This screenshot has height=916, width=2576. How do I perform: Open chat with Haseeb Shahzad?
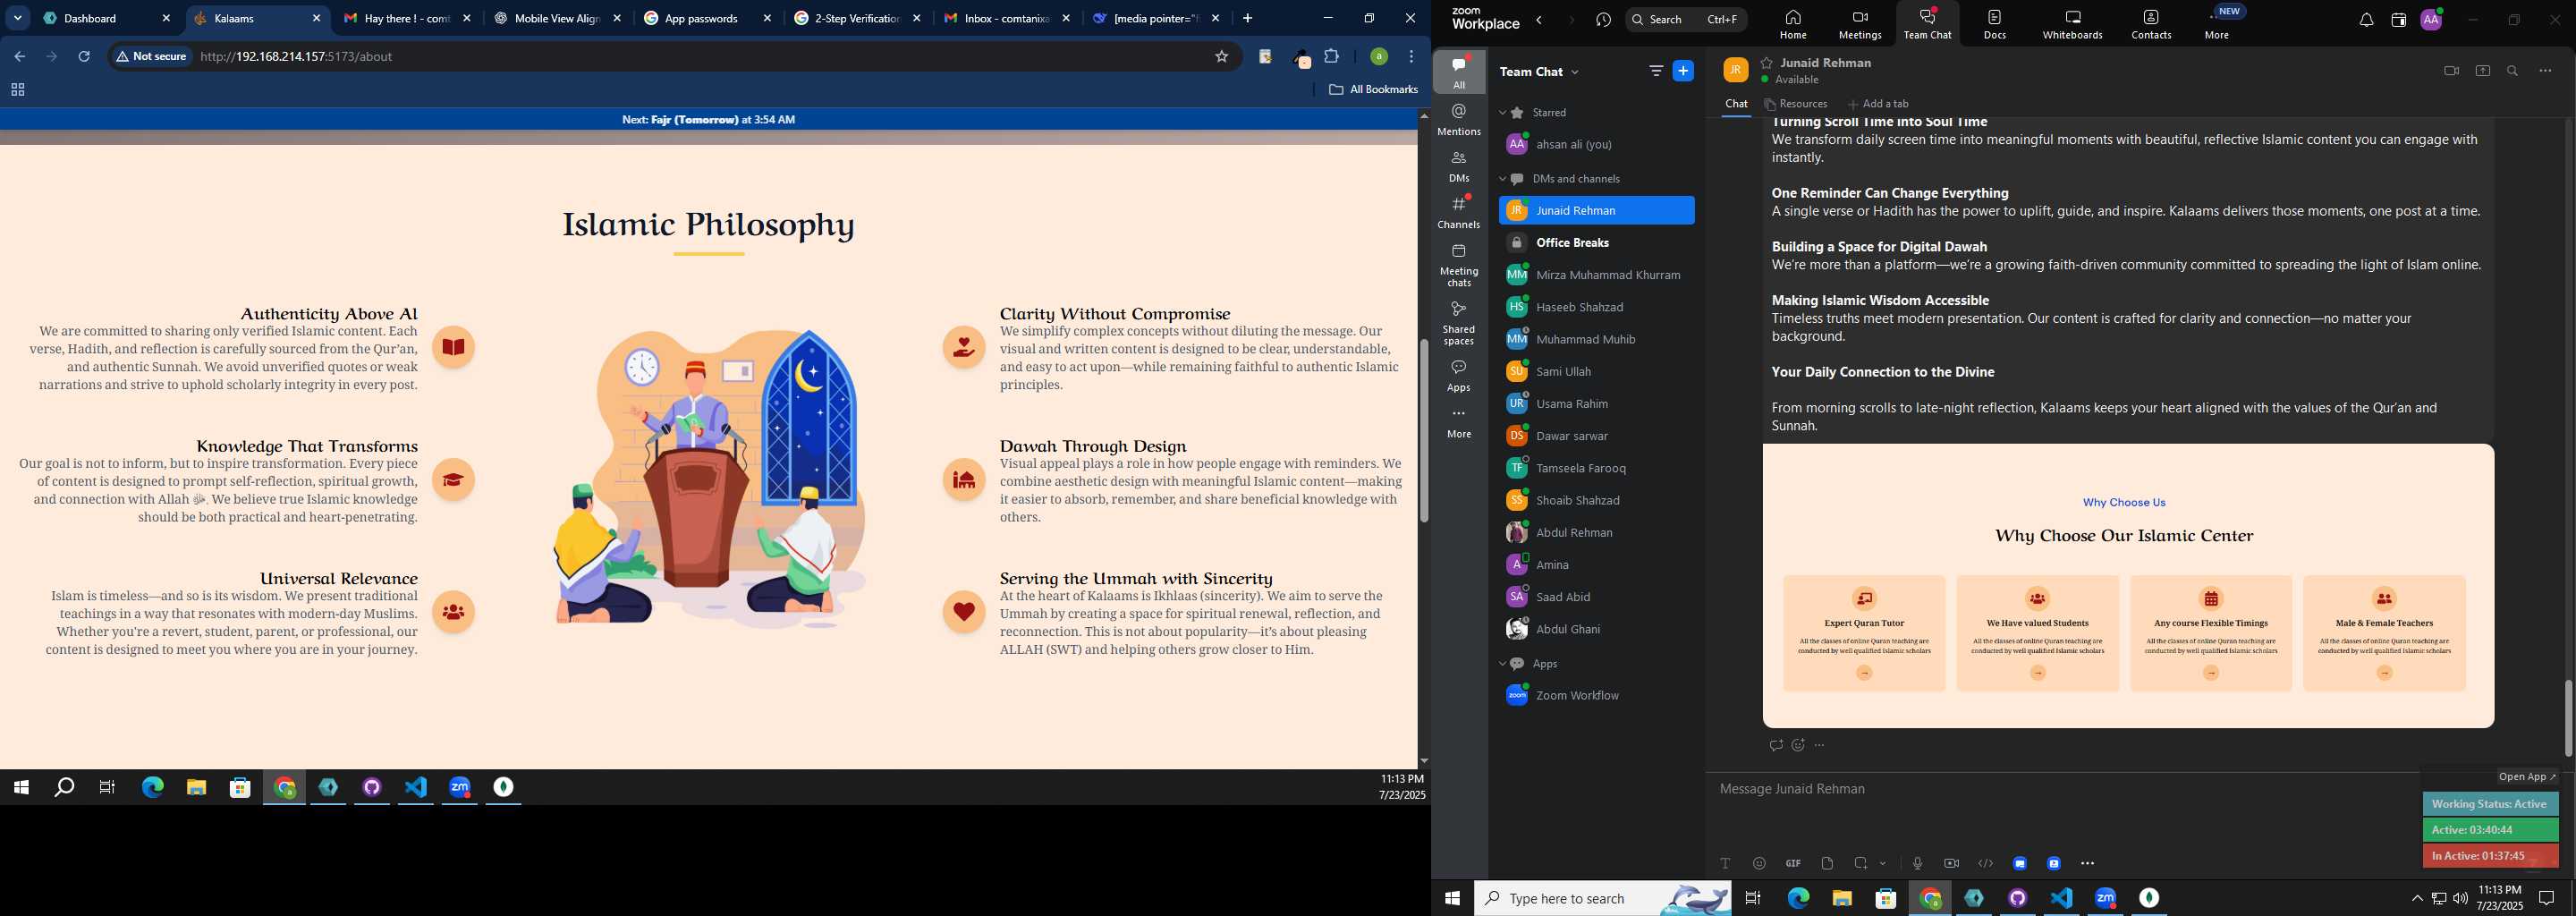pyautogui.click(x=1596, y=307)
